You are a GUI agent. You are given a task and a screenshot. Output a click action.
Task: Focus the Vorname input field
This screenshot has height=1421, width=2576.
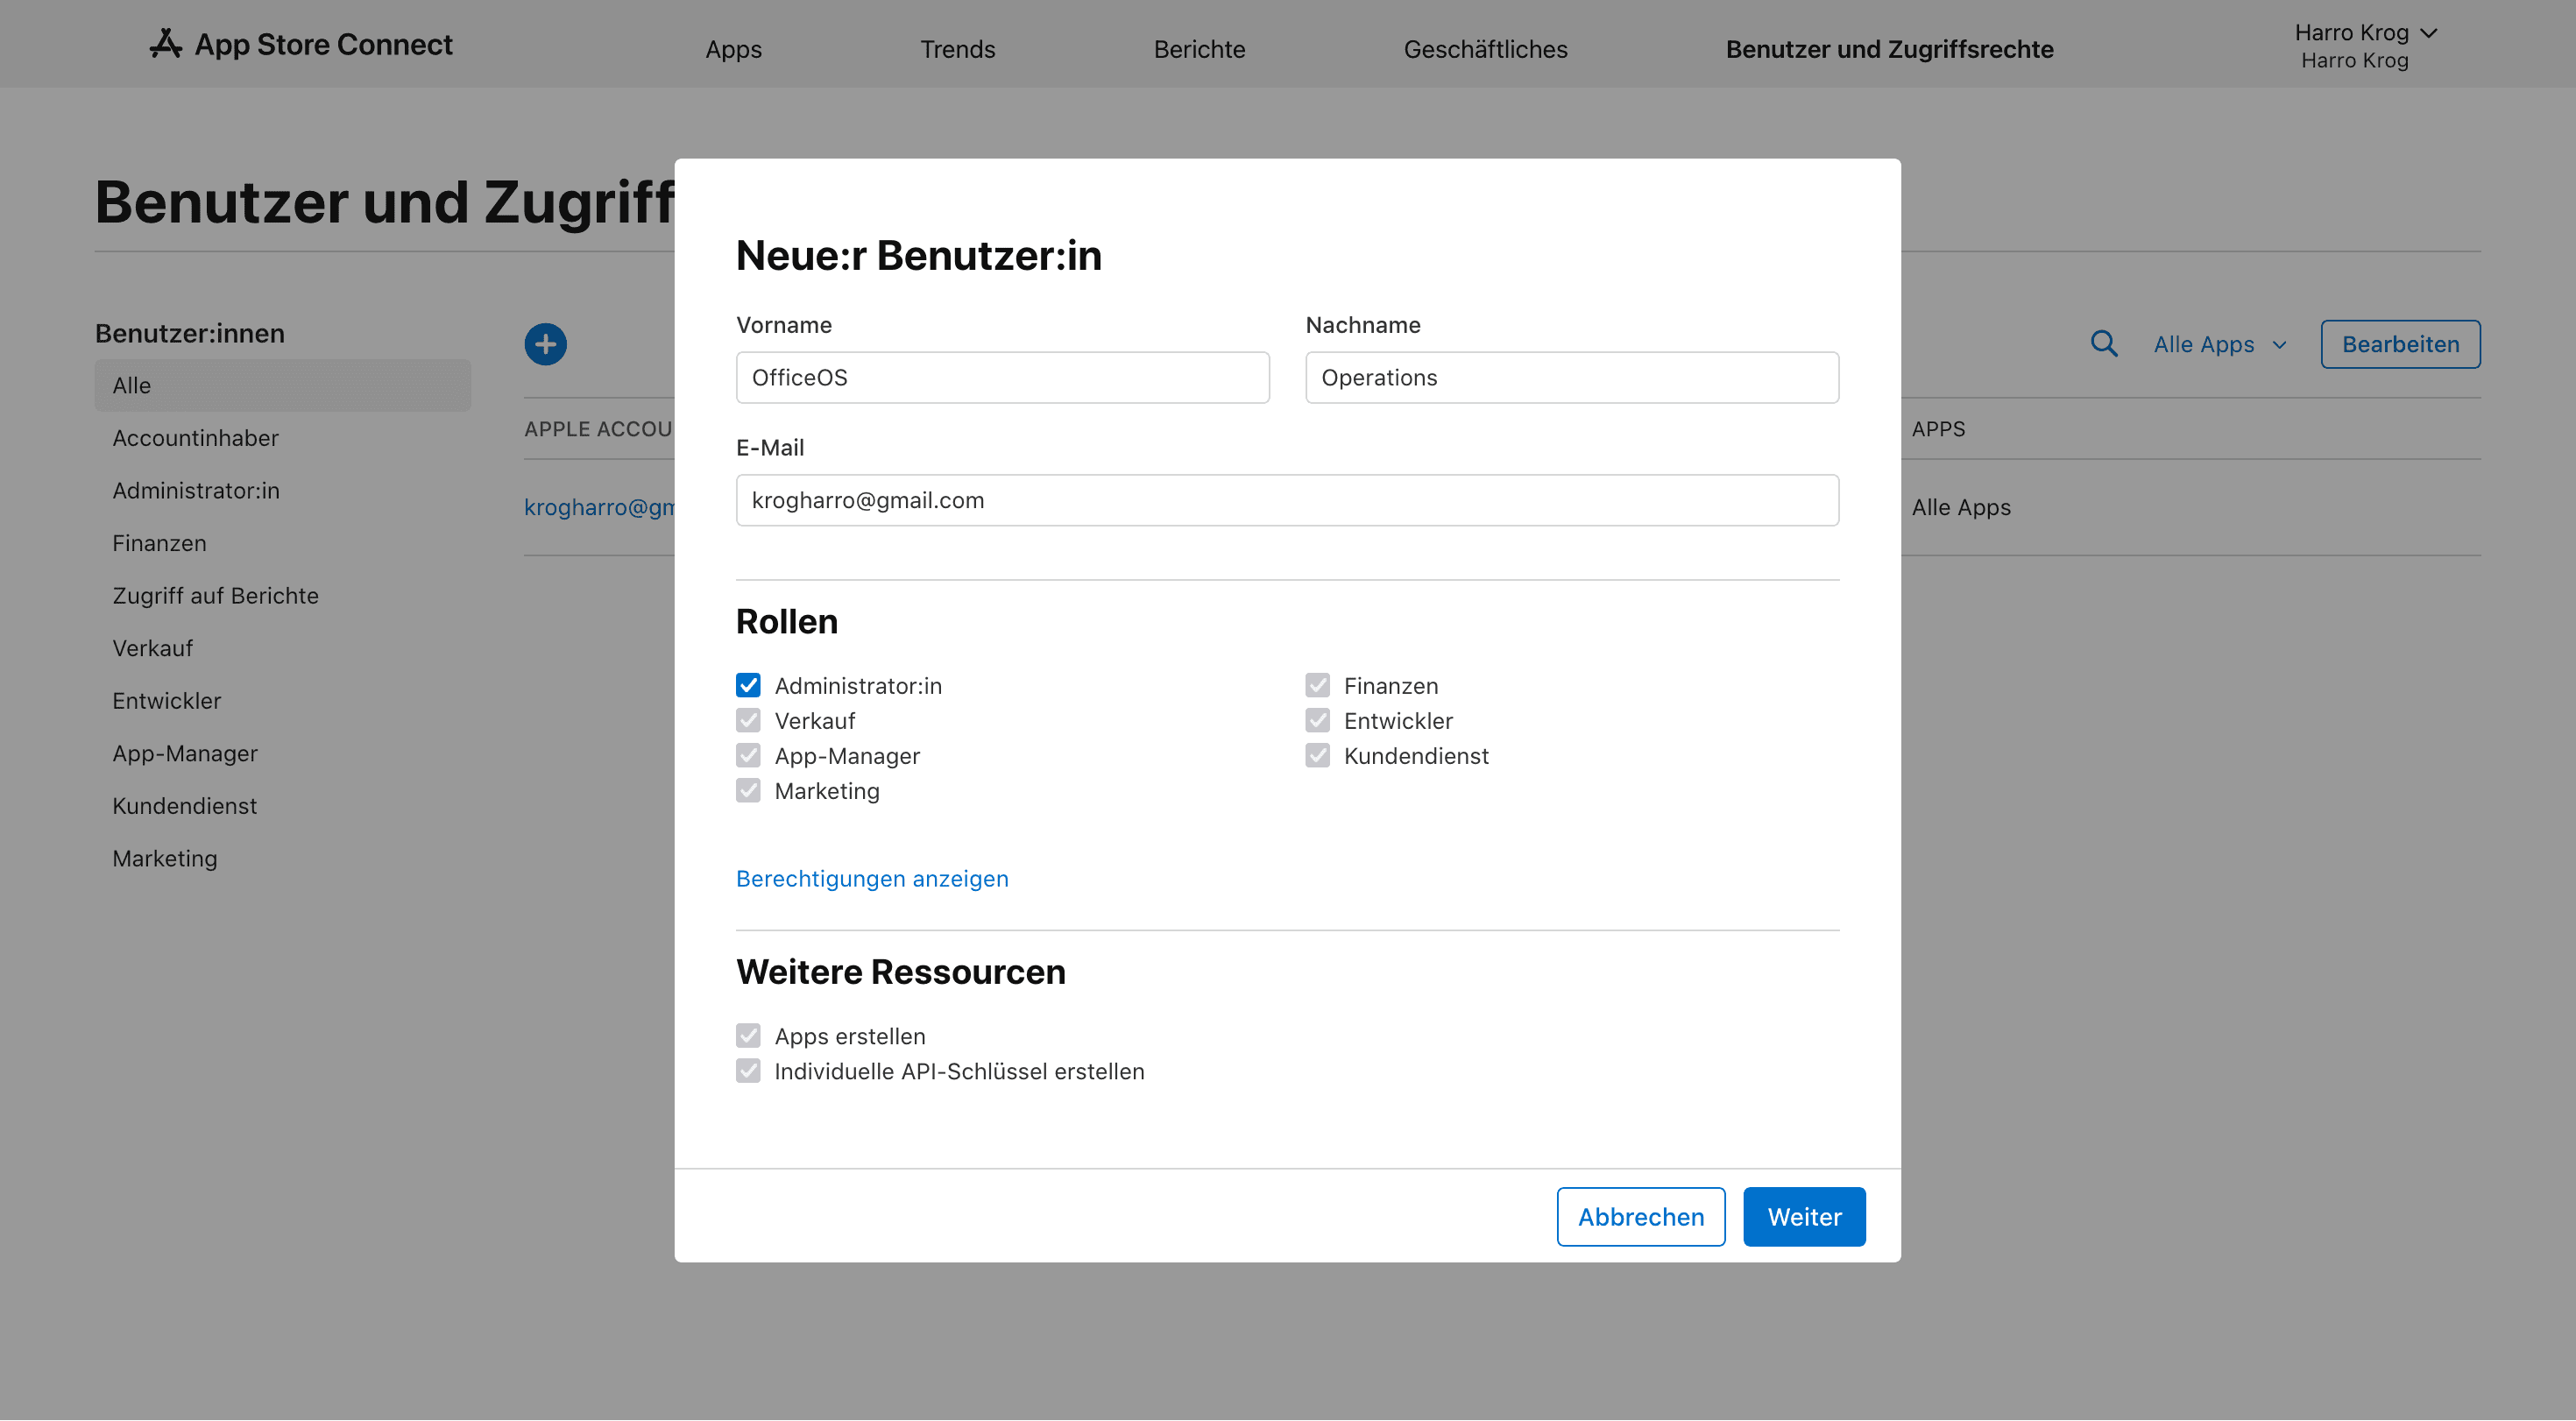[x=1002, y=378]
